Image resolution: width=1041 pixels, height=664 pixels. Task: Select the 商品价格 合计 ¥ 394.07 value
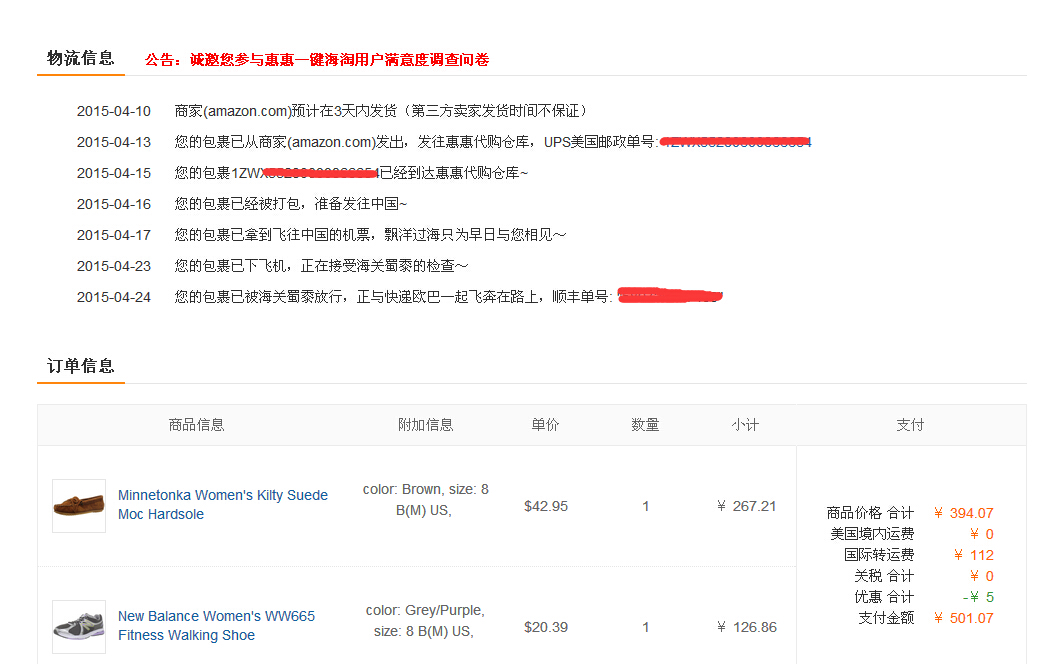(963, 513)
